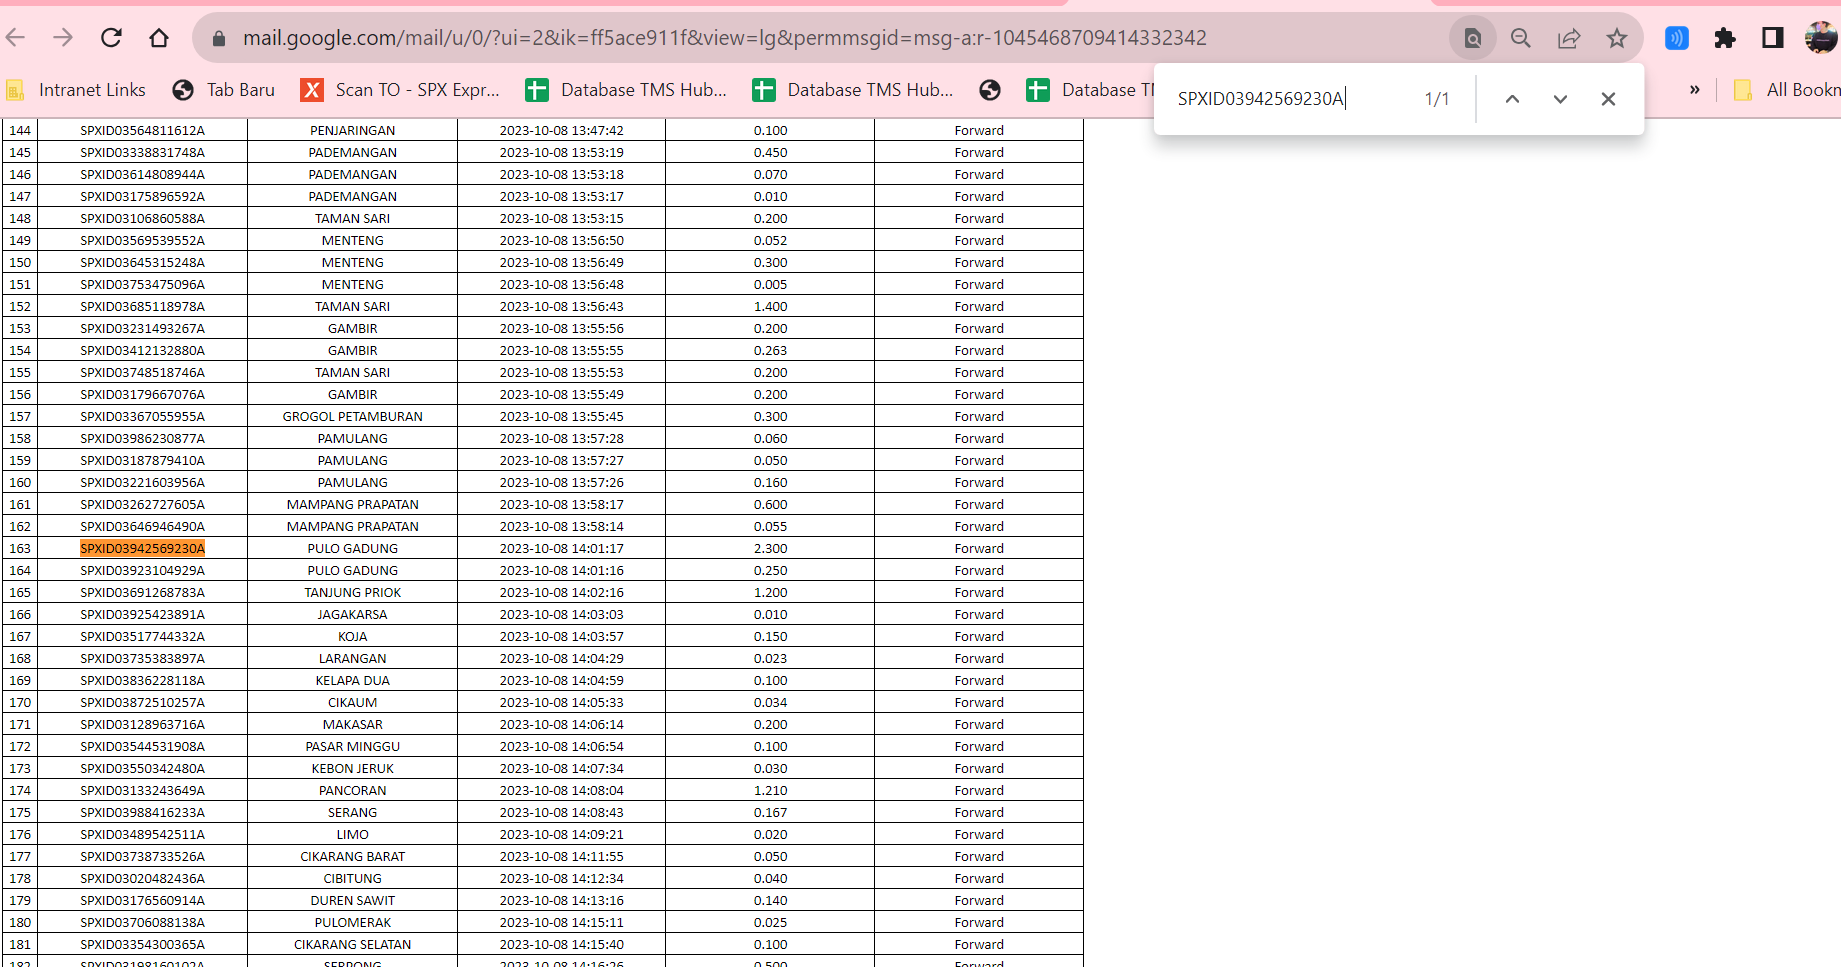This screenshot has height=967, width=1841.
Task: Click the KELAPA DUA destination cell
Action: pos(353,680)
